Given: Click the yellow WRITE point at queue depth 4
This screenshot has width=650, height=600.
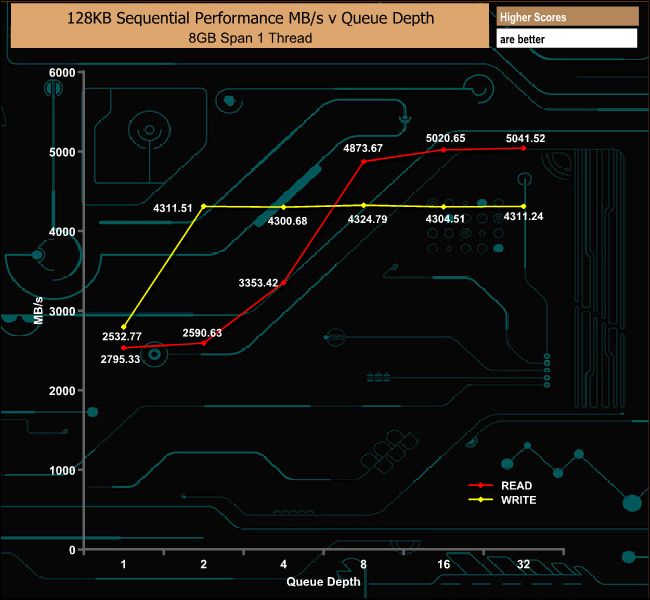Looking at the screenshot, I should (284, 207).
